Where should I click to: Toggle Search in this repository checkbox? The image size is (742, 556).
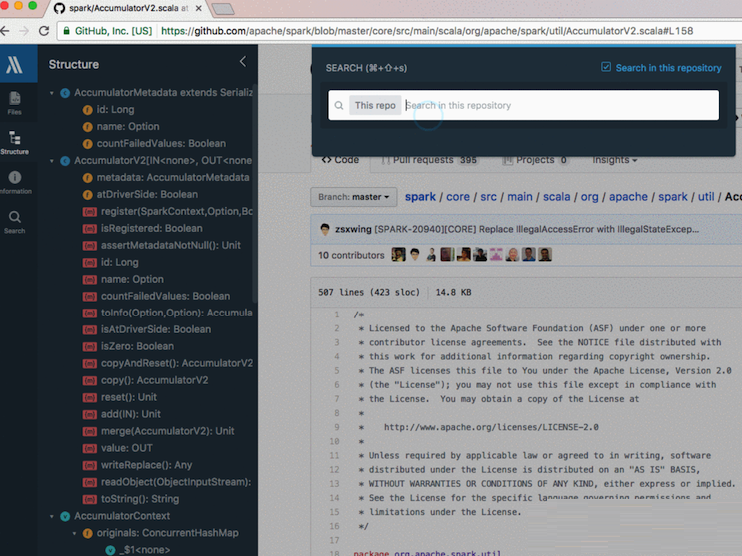606,67
